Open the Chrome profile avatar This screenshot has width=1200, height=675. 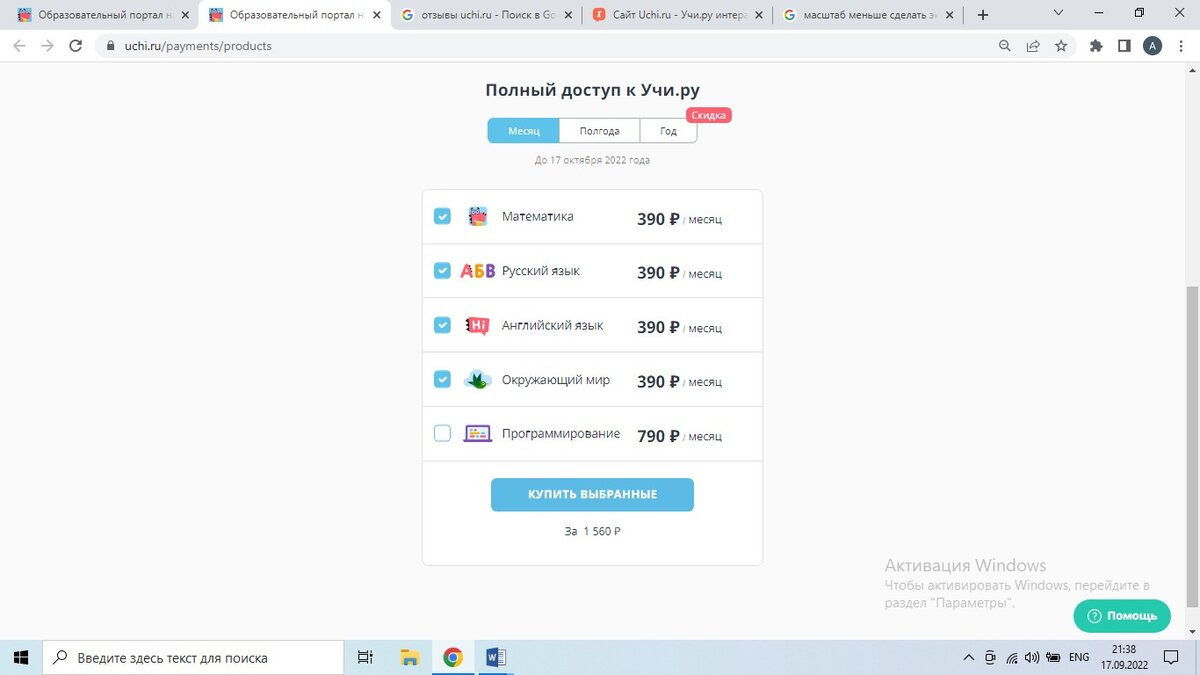click(x=1152, y=46)
